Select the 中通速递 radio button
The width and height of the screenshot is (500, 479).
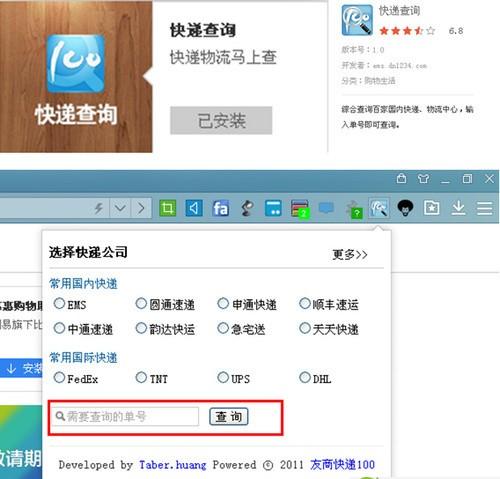point(59,328)
